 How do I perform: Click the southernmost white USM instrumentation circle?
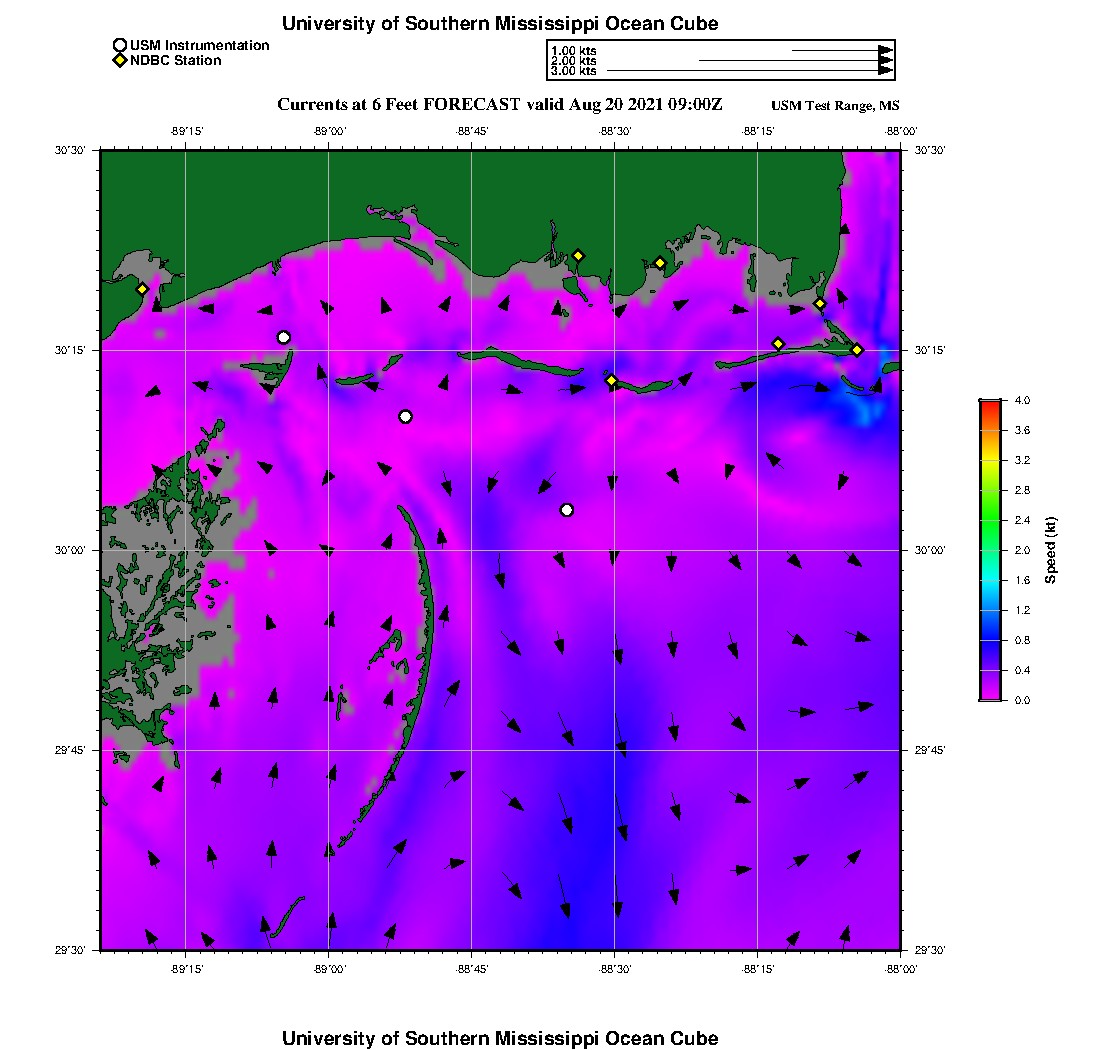pyautogui.click(x=567, y=510)
